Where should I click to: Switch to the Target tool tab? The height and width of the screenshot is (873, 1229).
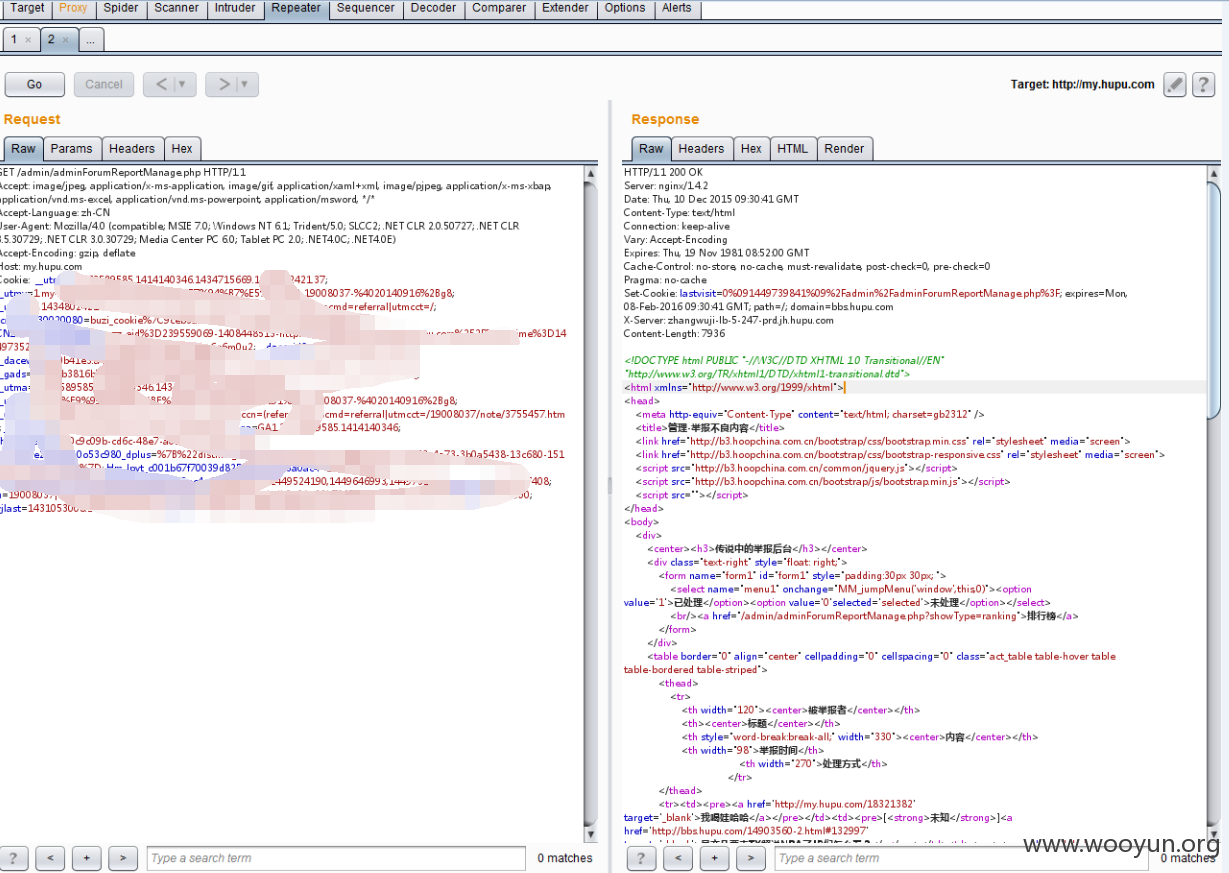tap(27, 8)
